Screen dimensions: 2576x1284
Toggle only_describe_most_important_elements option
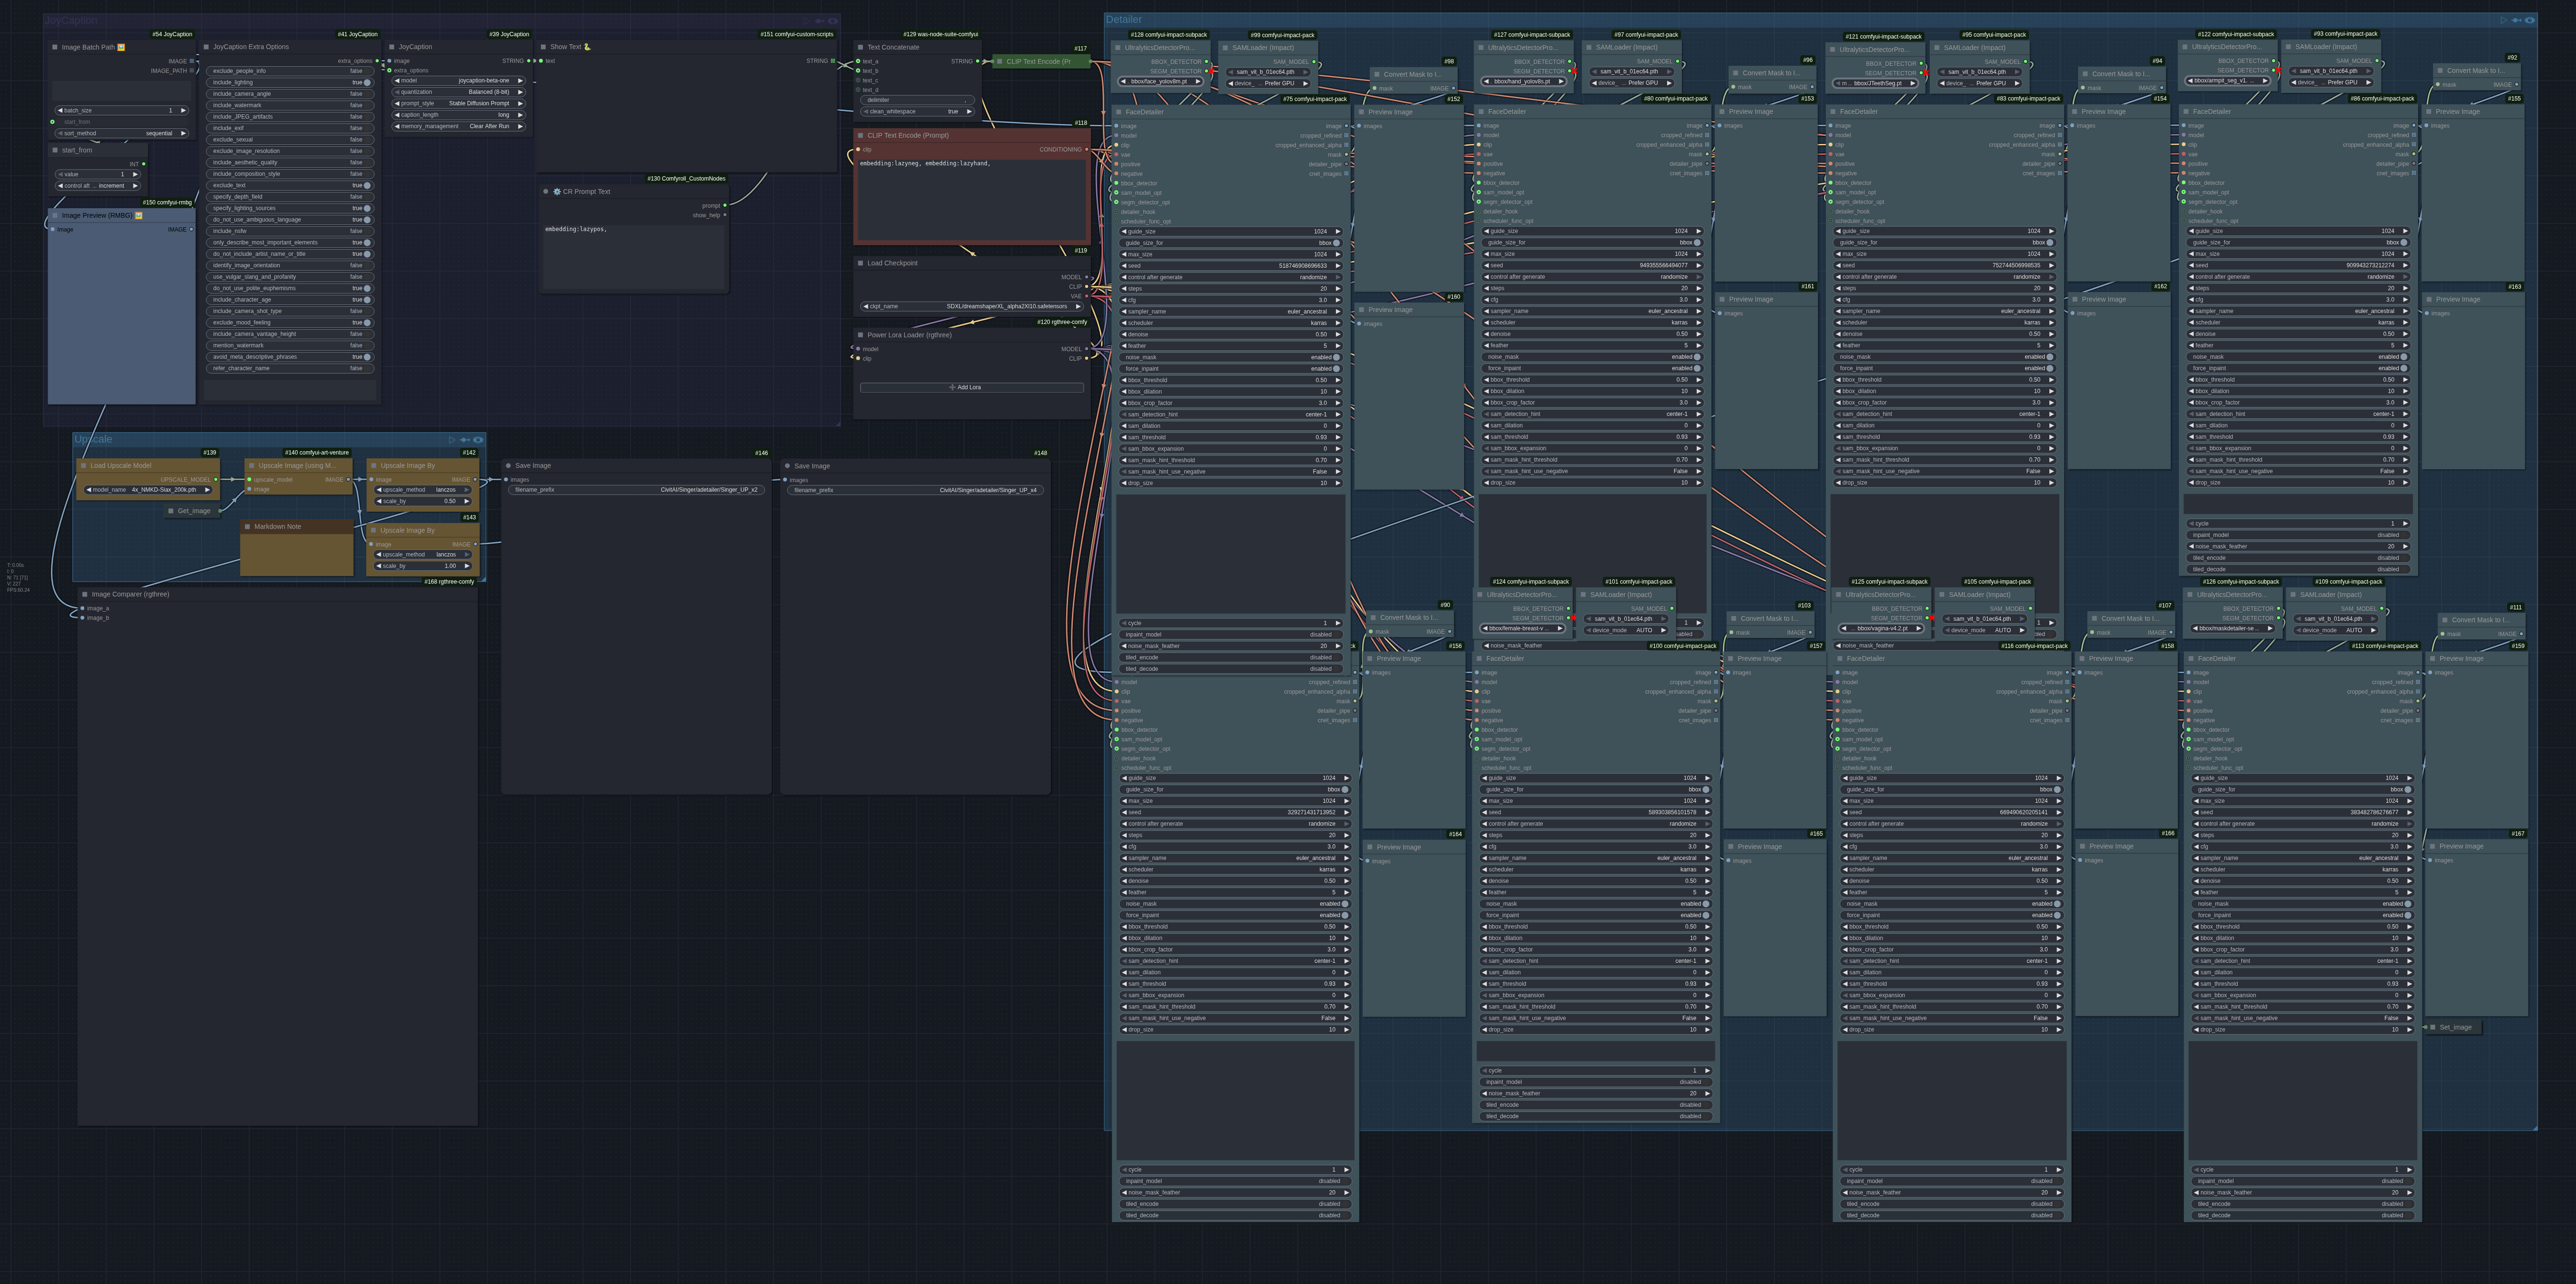click(289, 242)
